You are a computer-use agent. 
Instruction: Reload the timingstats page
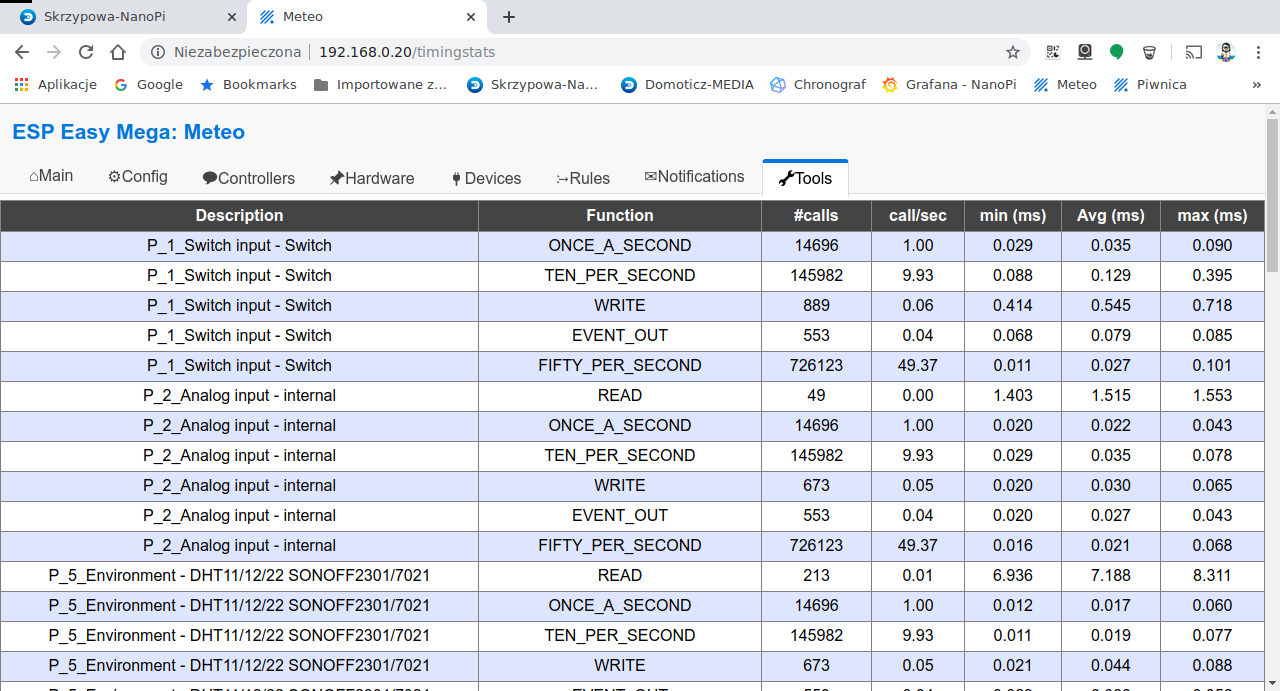click(86, 52)
